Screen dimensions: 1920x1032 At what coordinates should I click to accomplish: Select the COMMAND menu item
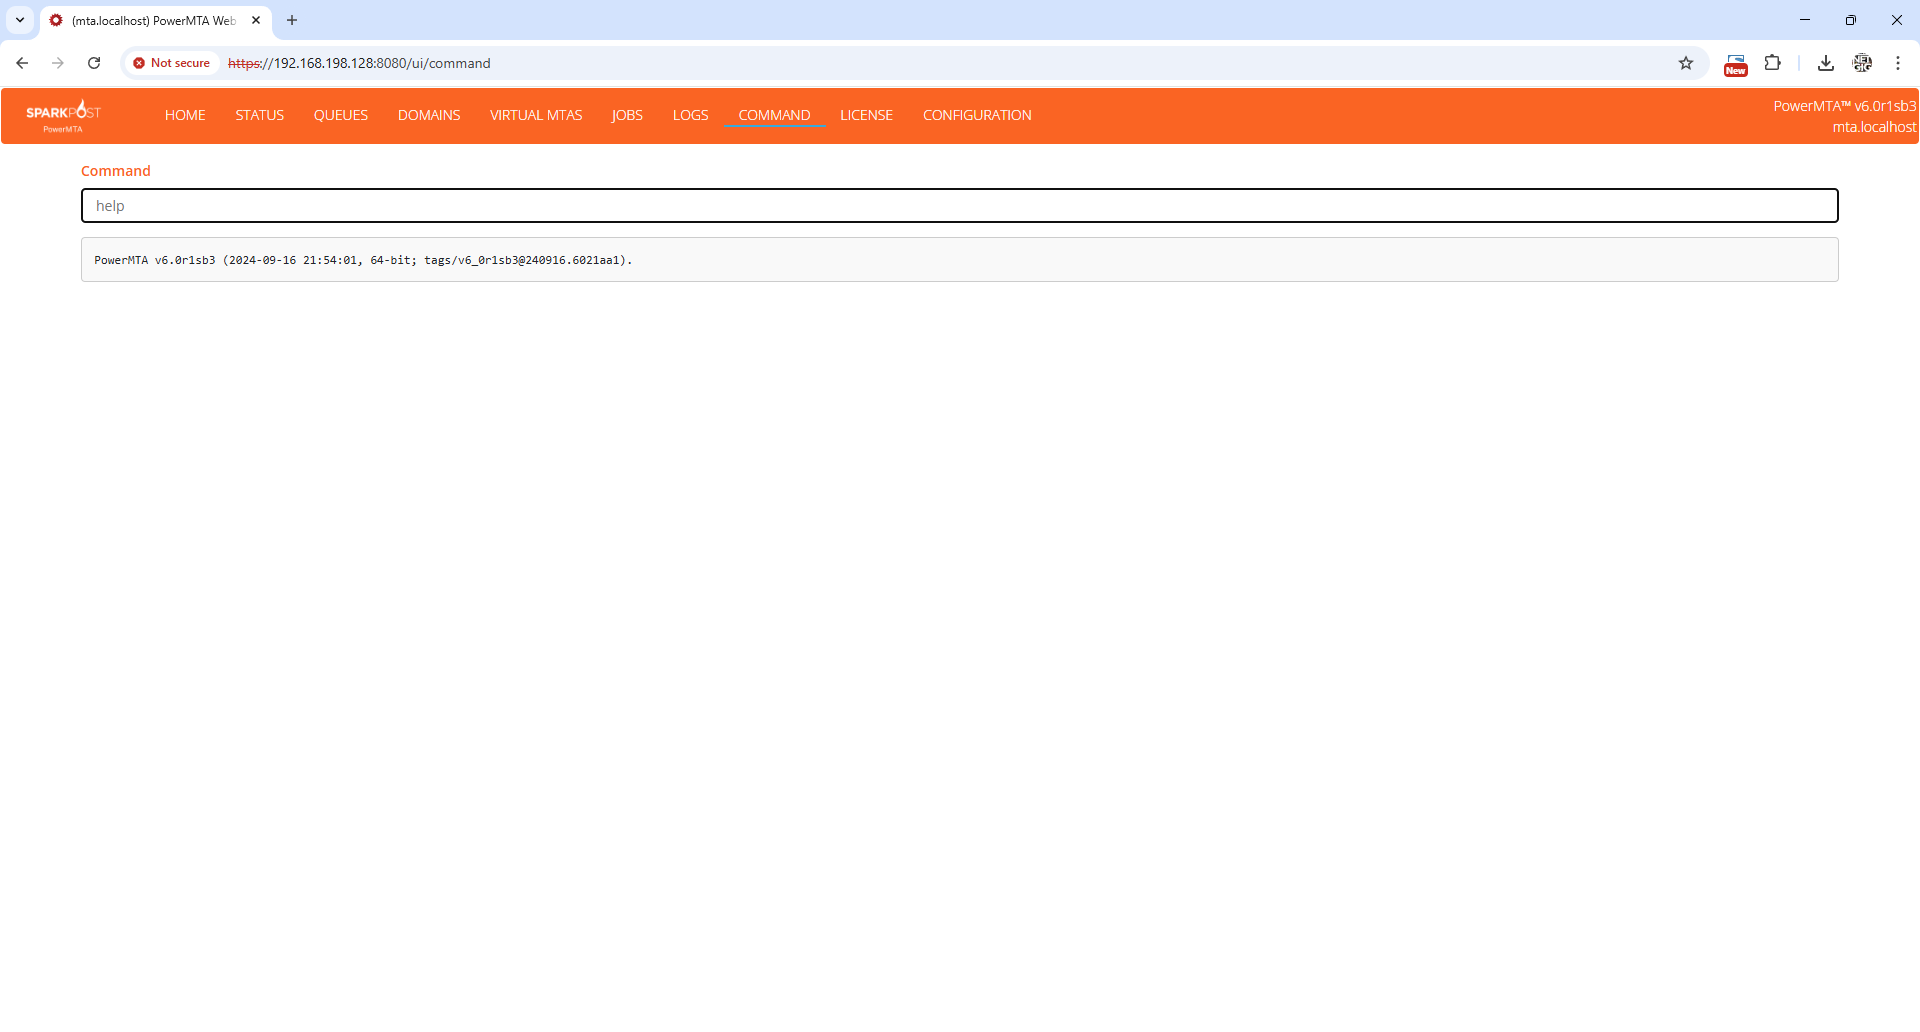(x=774, y=115)
